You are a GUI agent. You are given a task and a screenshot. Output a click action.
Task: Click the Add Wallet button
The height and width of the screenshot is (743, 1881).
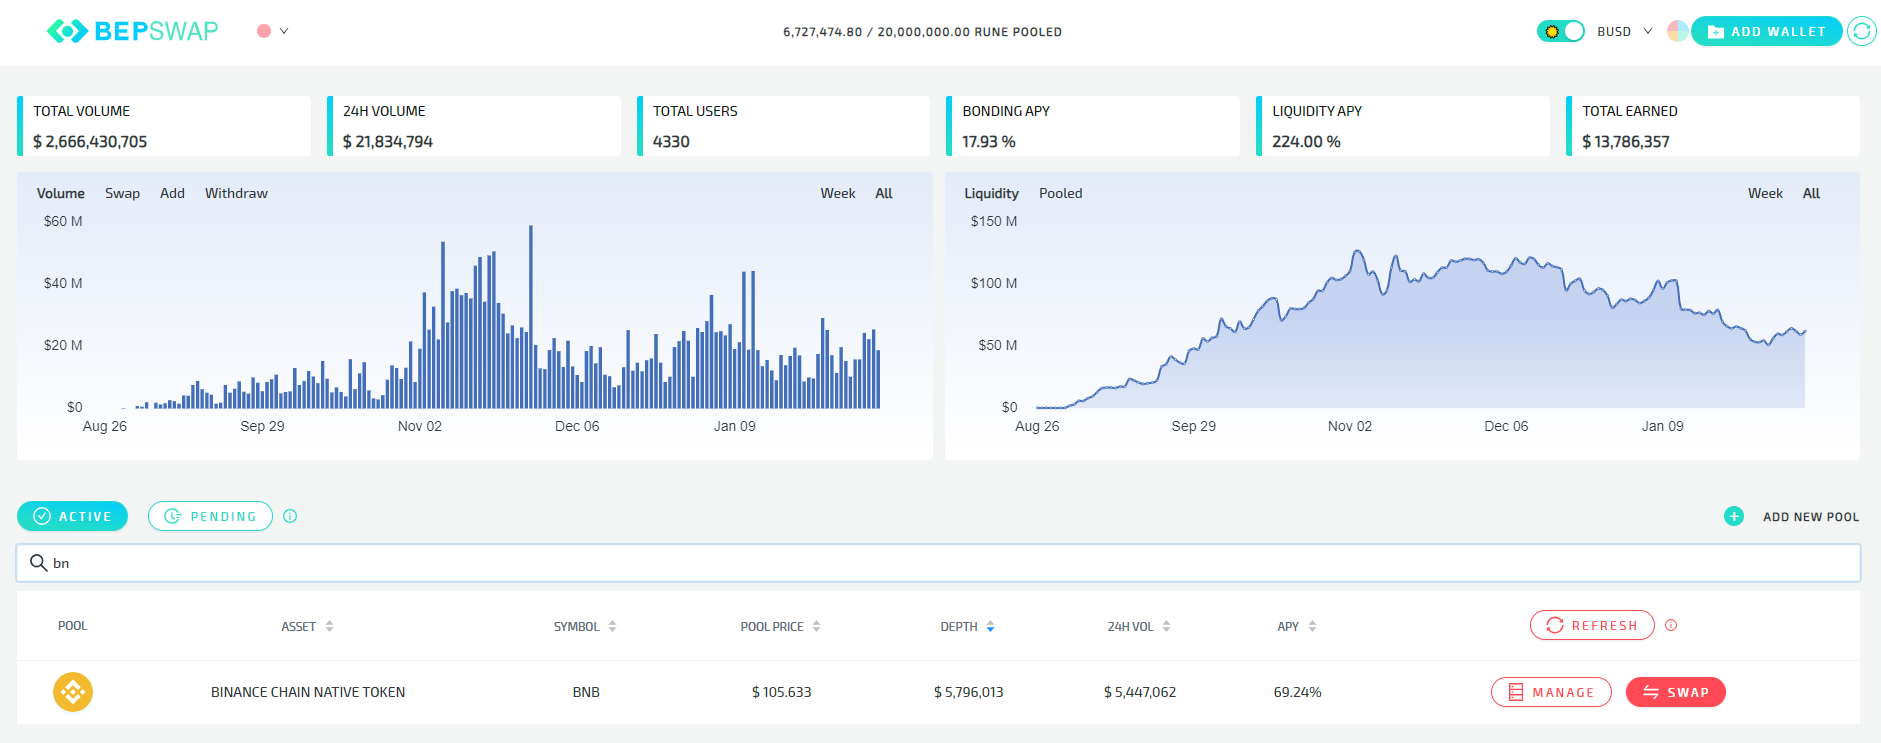coord(1766,31)
